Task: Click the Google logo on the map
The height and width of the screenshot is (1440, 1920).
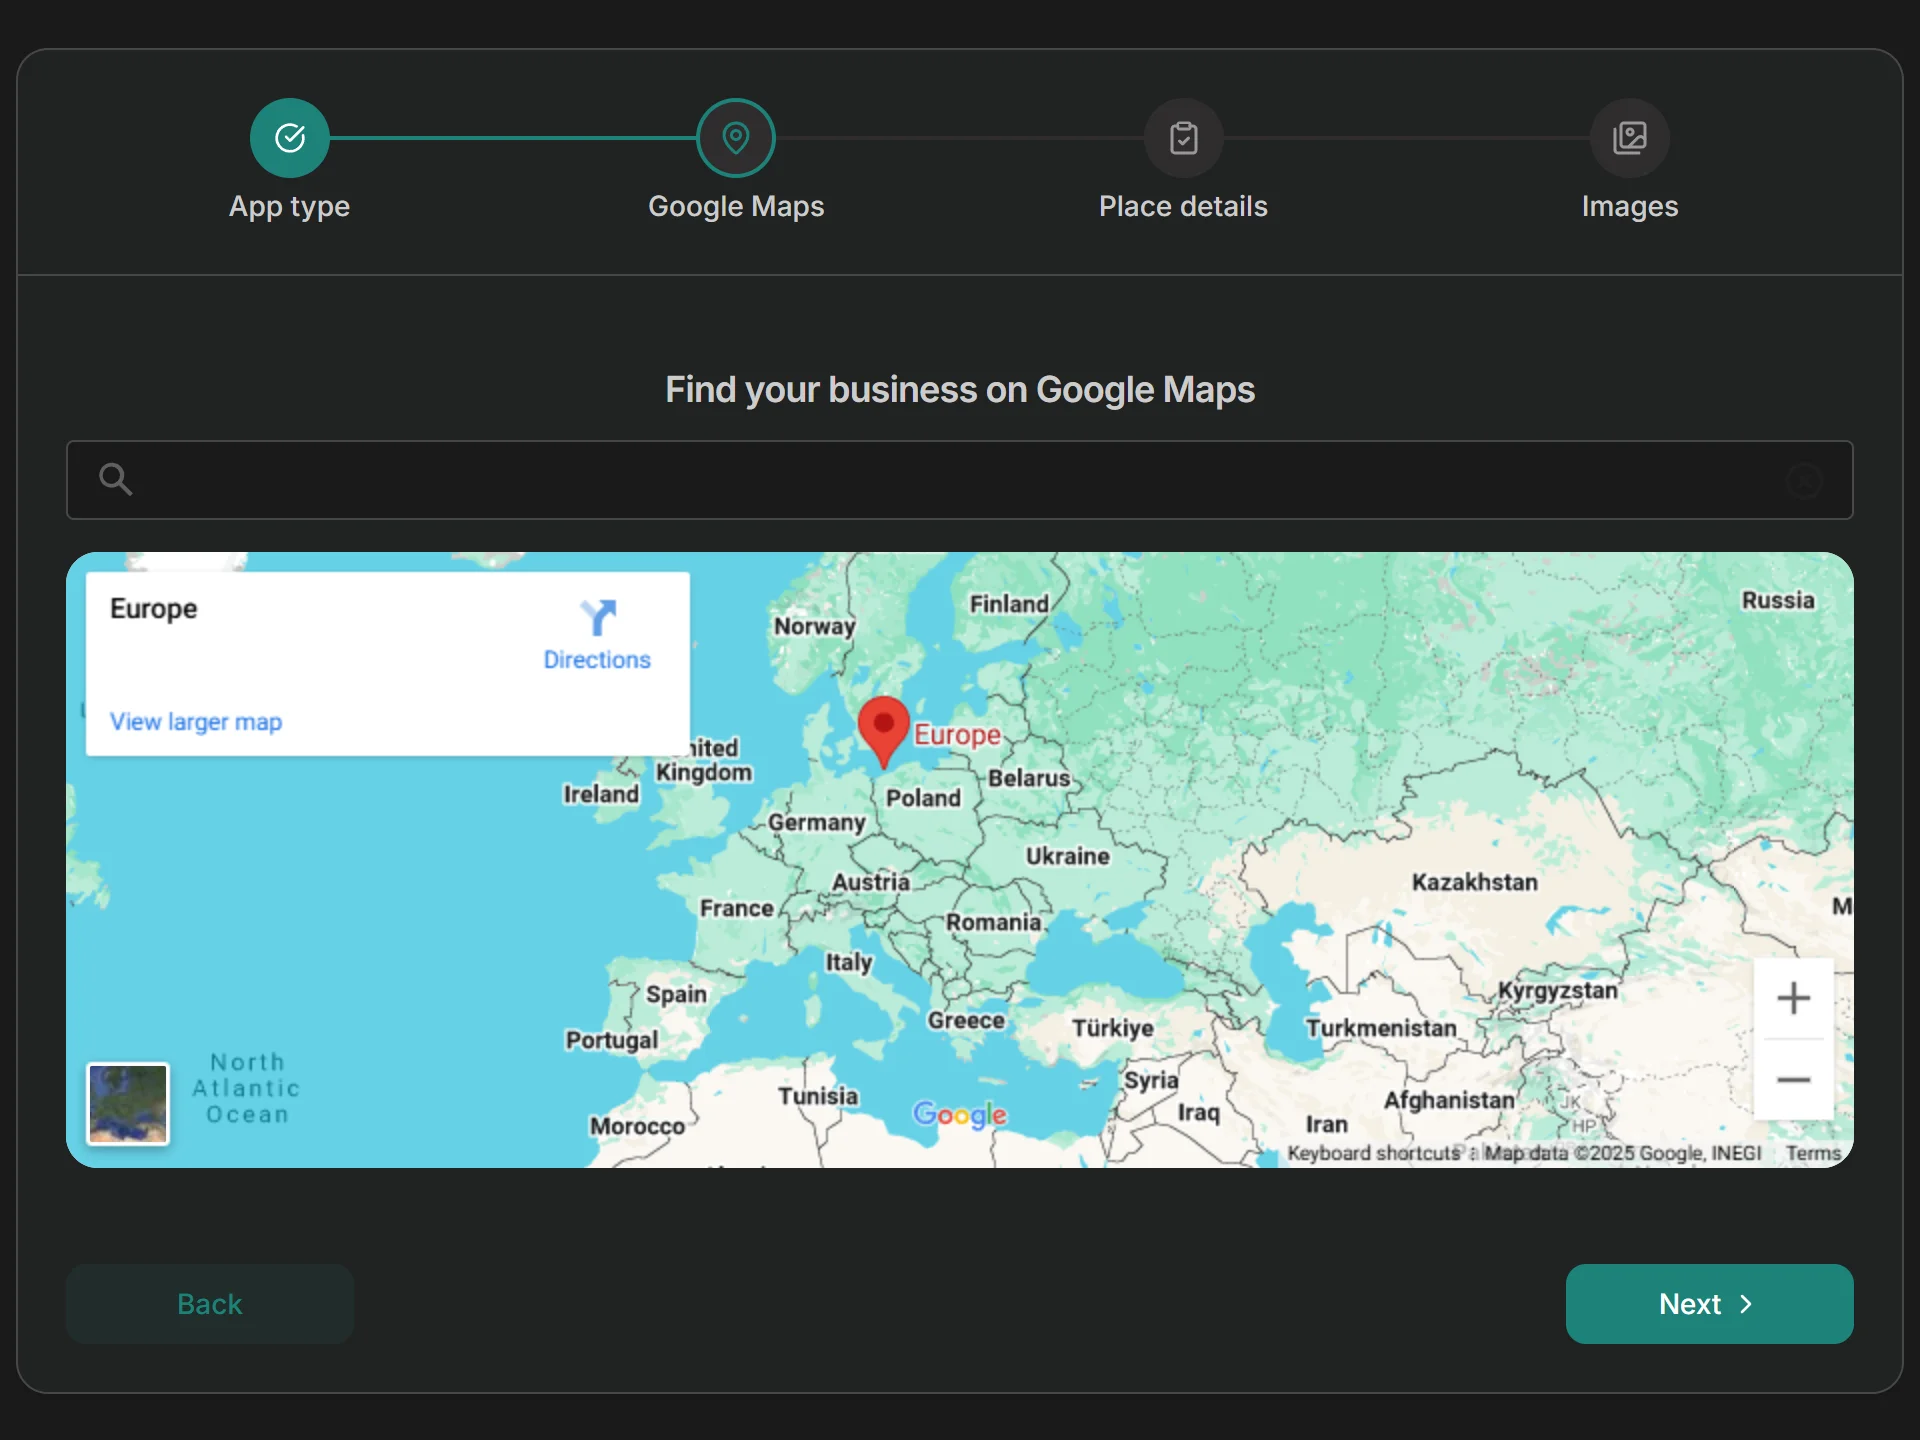Action: coord(960,1114)
